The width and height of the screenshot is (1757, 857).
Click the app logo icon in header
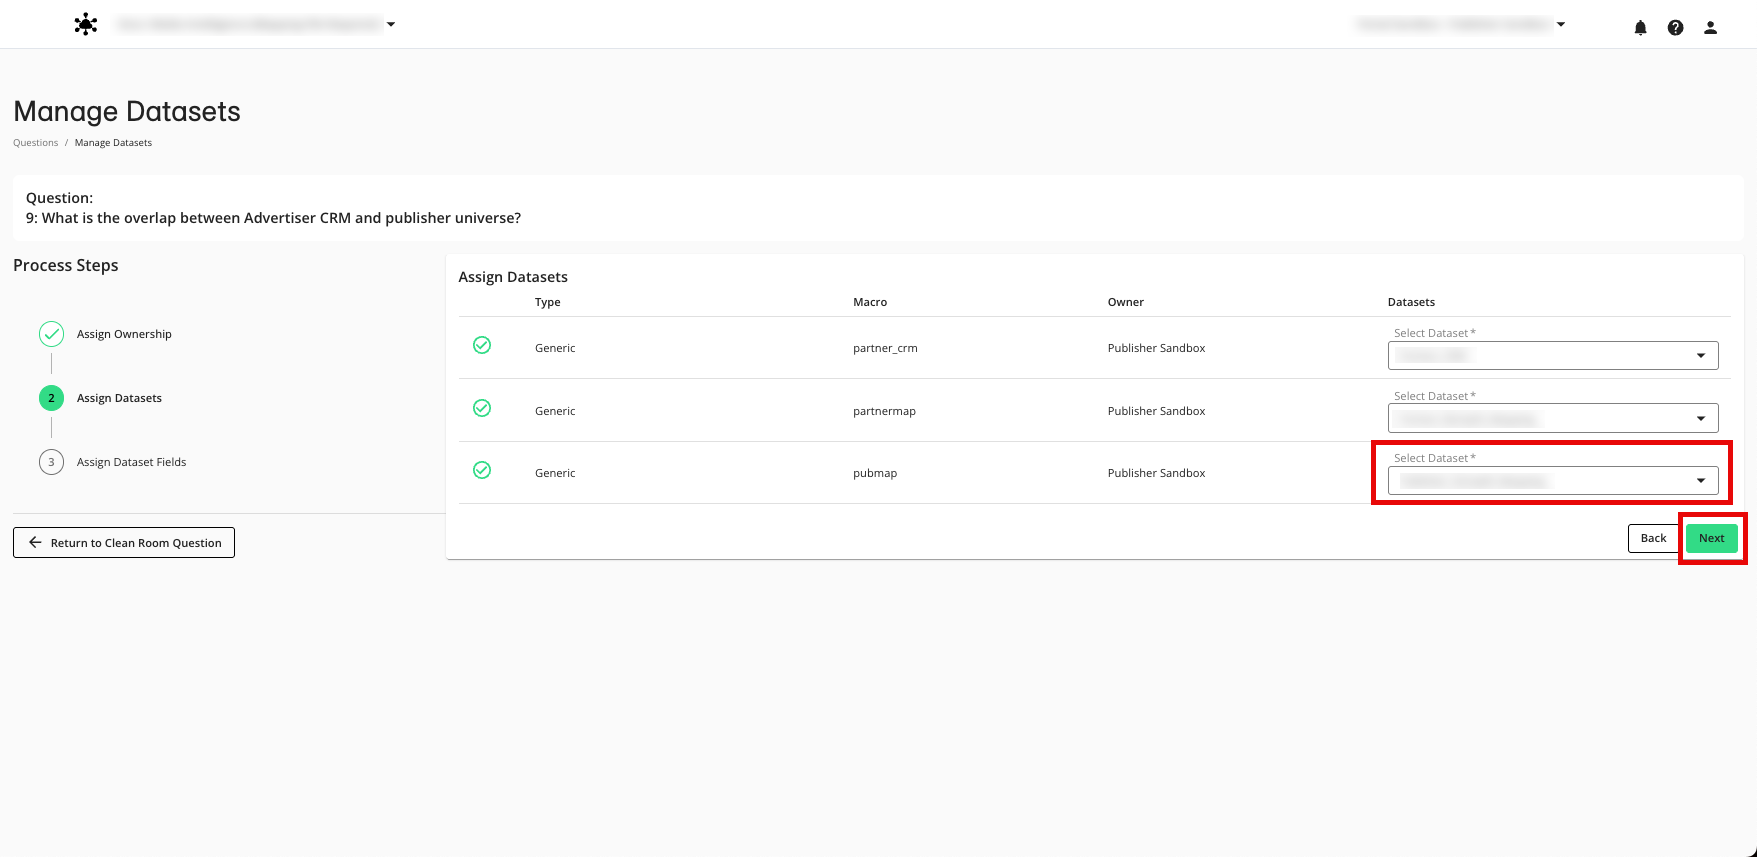(86, 25)
